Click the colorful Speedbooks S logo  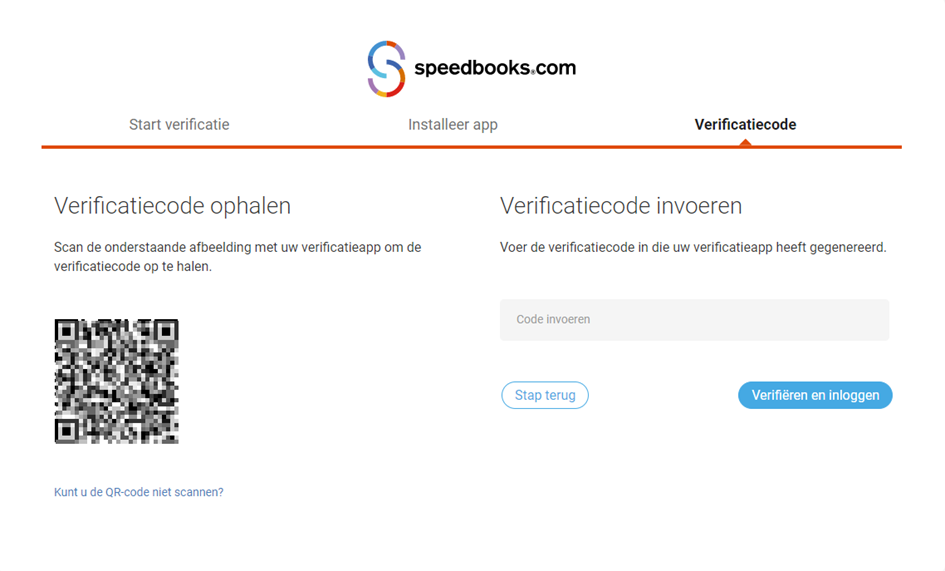point(386,69)
